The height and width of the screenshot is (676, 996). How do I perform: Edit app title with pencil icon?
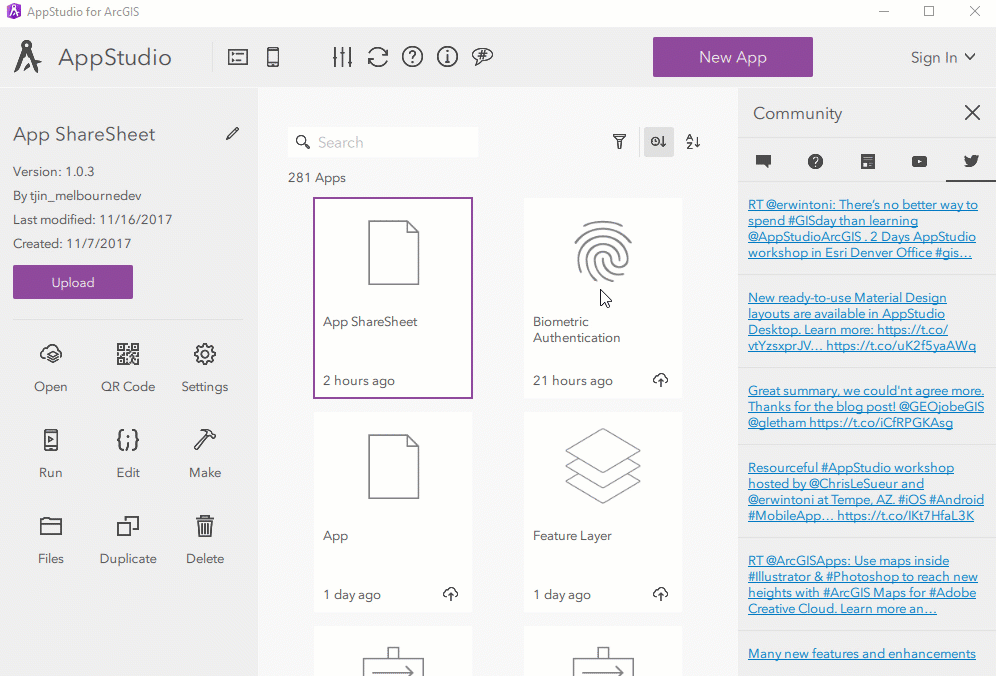tap(232, 133)
